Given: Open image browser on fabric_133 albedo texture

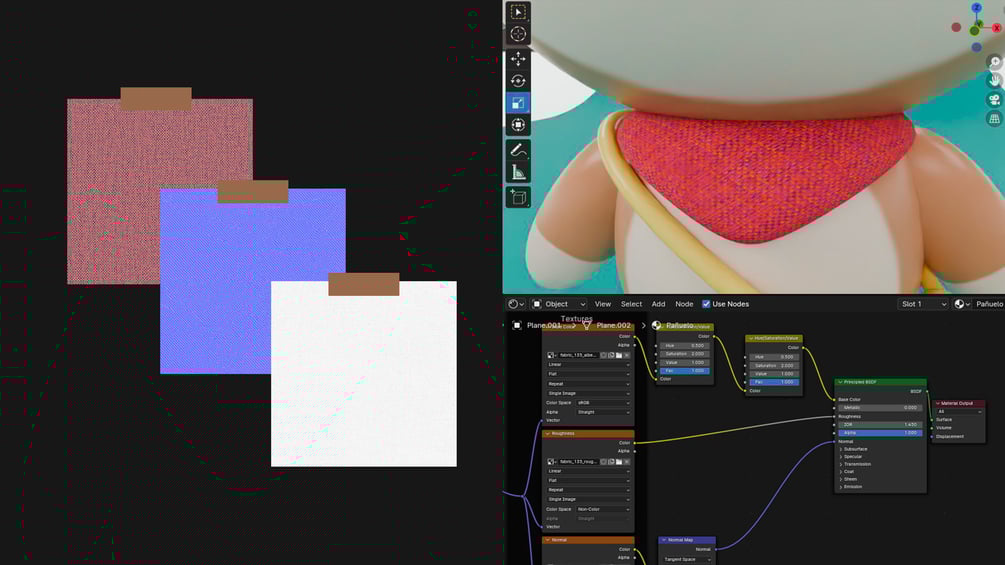Looking at the screenshot, I should [551, 355].
